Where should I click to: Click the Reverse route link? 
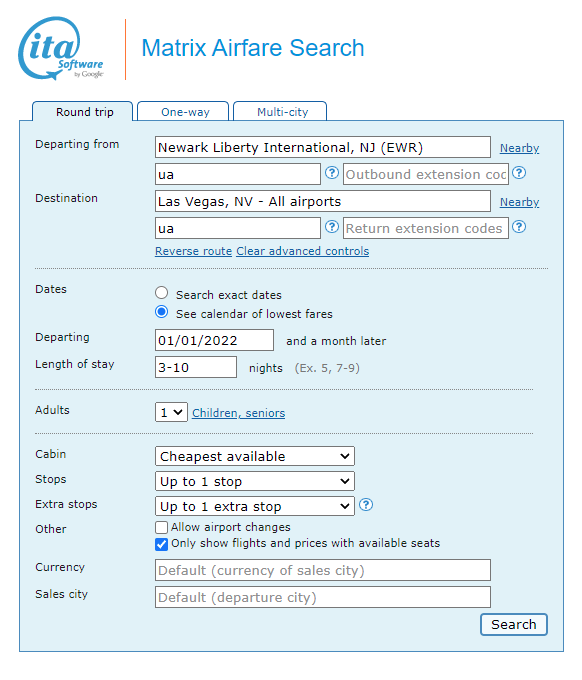[193, 251]
